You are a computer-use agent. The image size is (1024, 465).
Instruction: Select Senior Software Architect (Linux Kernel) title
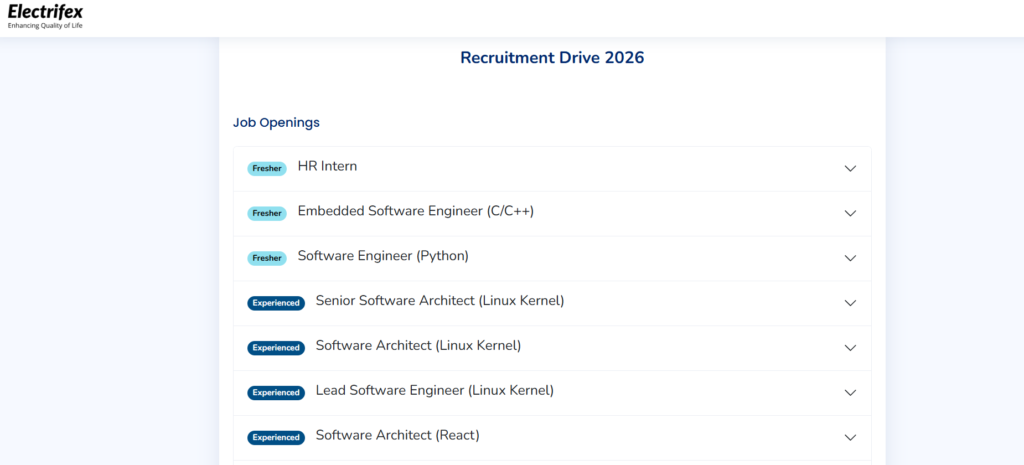[x=439, y=301]
